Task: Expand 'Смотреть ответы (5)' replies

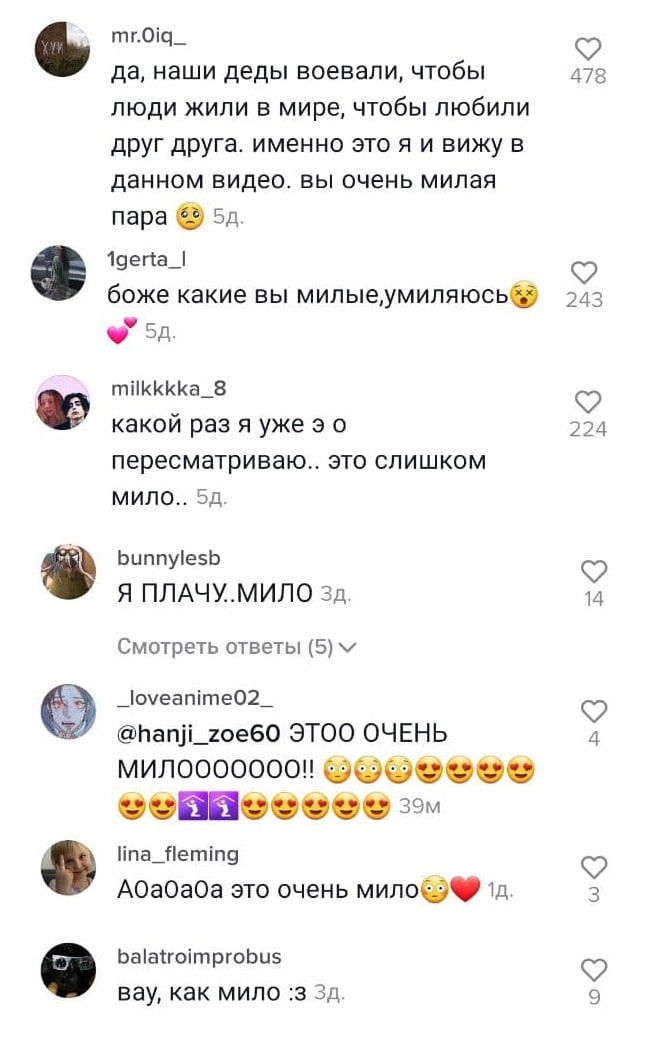Action: [x=237, y=646]
